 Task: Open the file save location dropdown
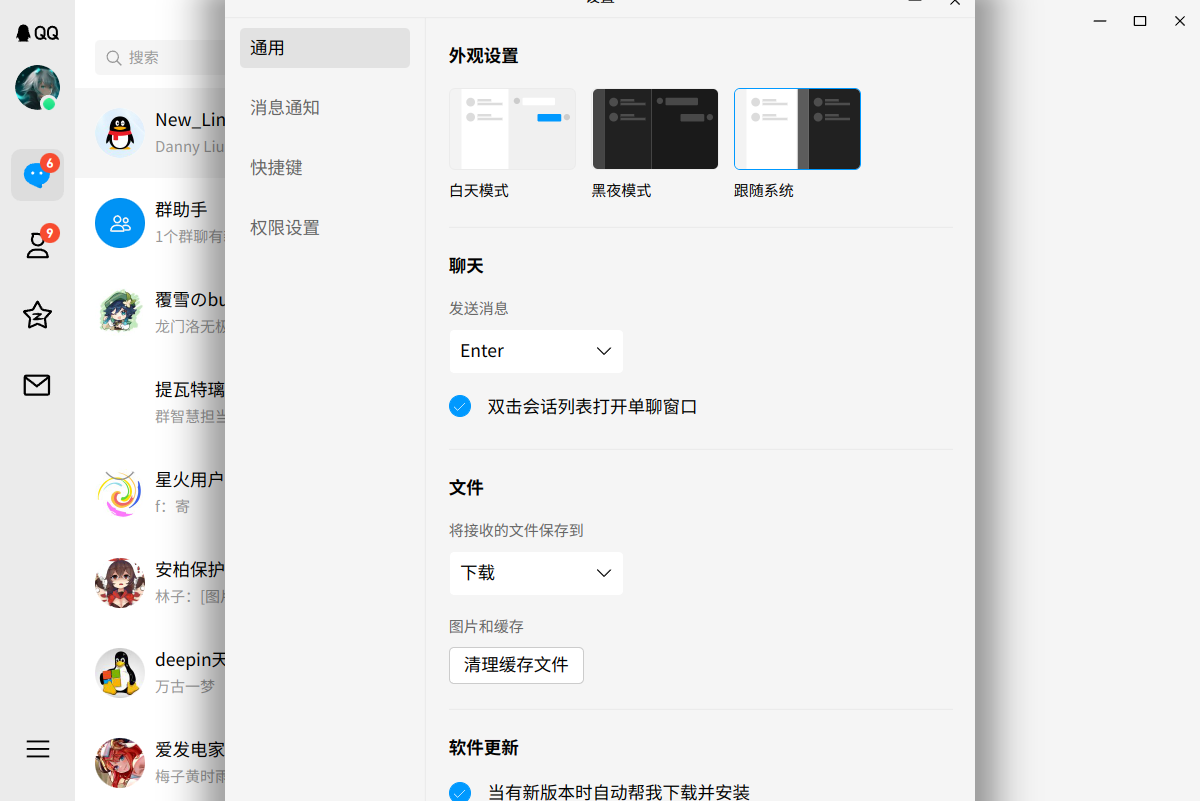coord(536,573)
